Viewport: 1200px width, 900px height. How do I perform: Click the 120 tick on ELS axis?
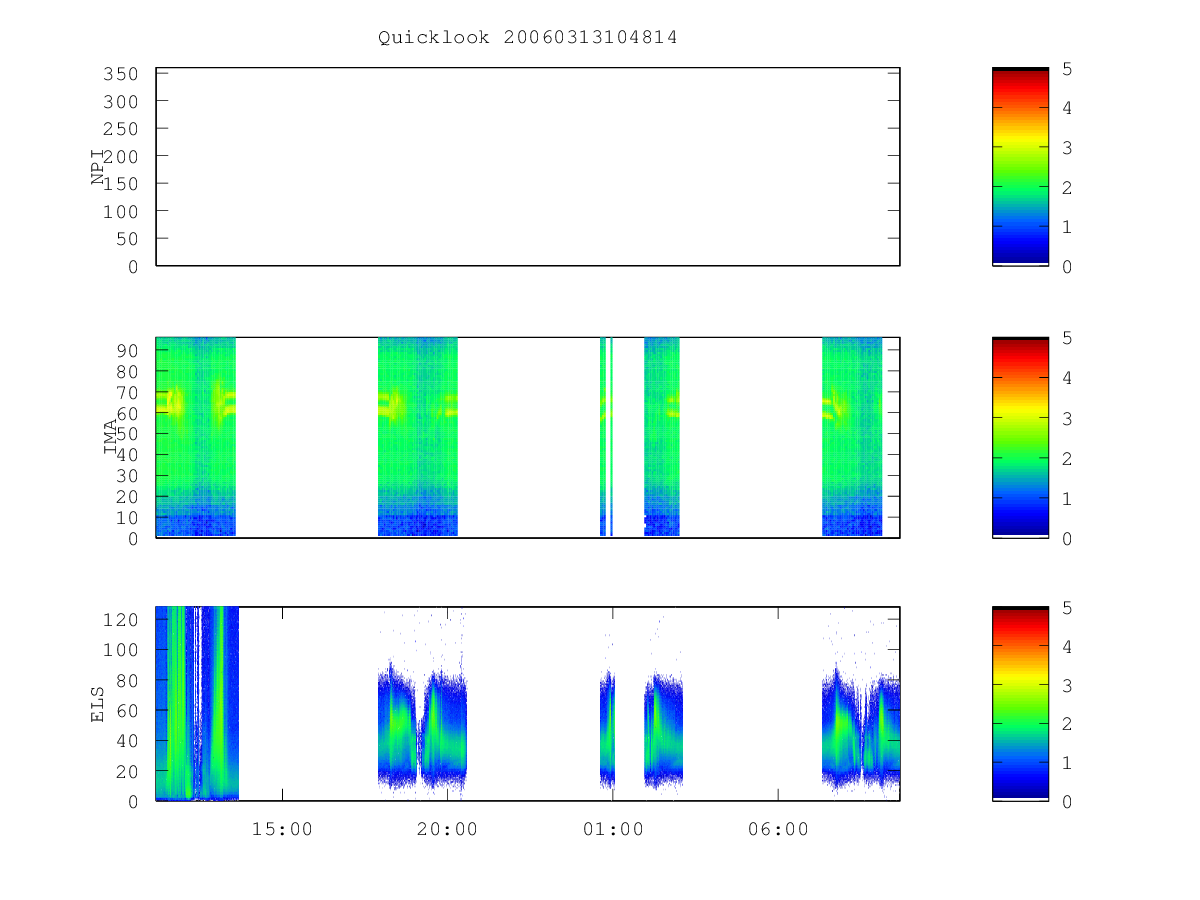tap(119, 620)
